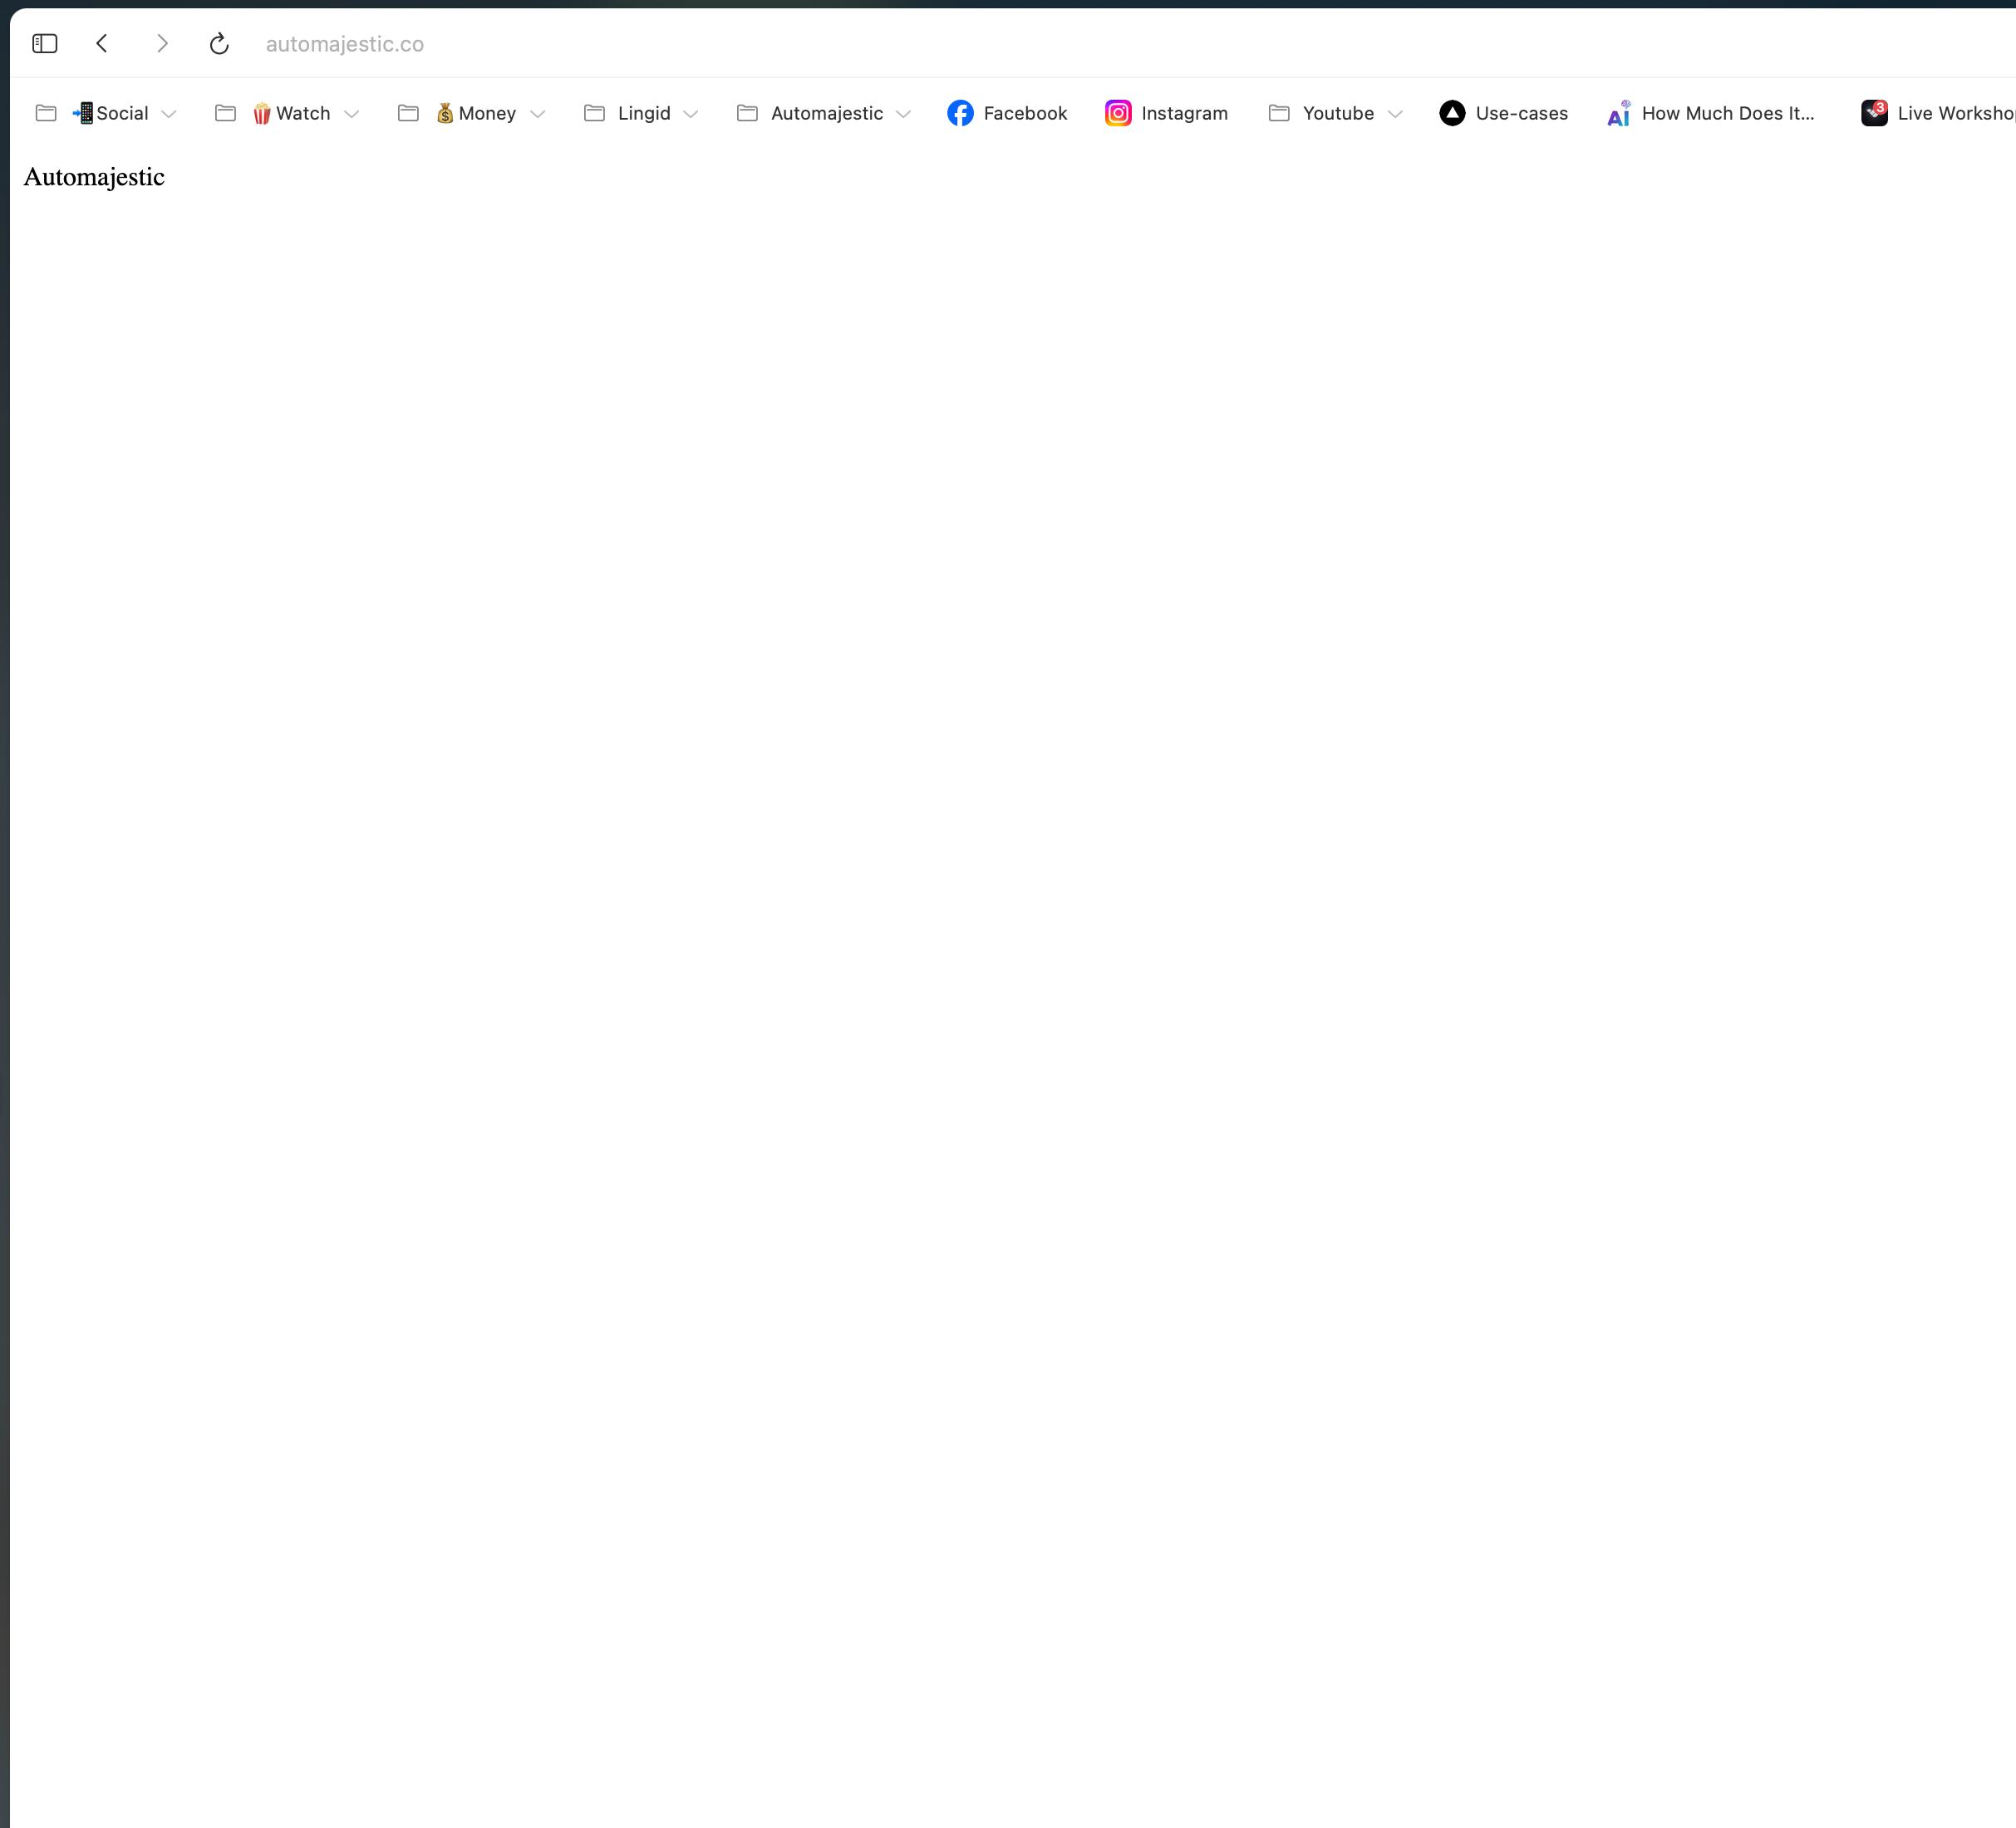Open How Much Does It bookmark
The image size is (2016, 1828).
point(1711,113)
